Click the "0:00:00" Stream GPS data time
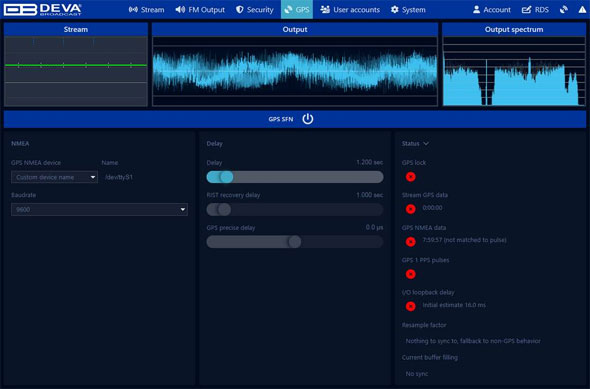This screenshot has height=389, width=590. [432, 208]
